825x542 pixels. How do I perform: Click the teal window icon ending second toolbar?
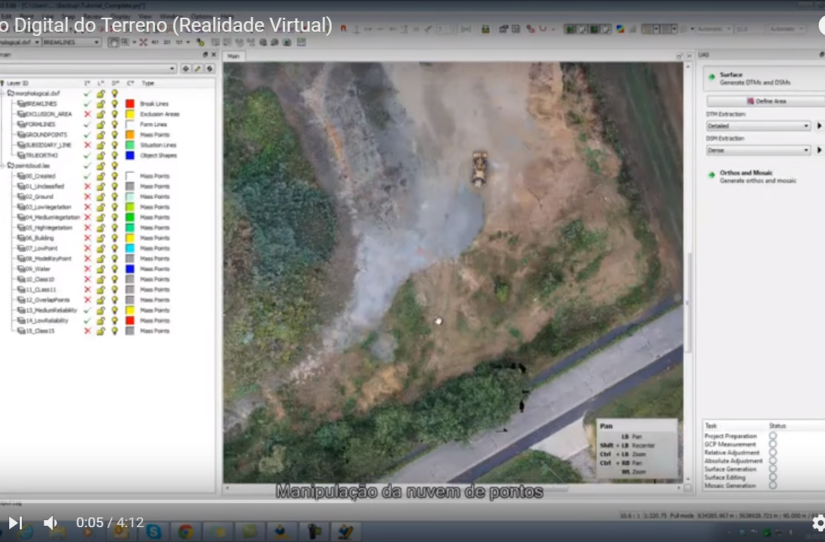point(301,42)
